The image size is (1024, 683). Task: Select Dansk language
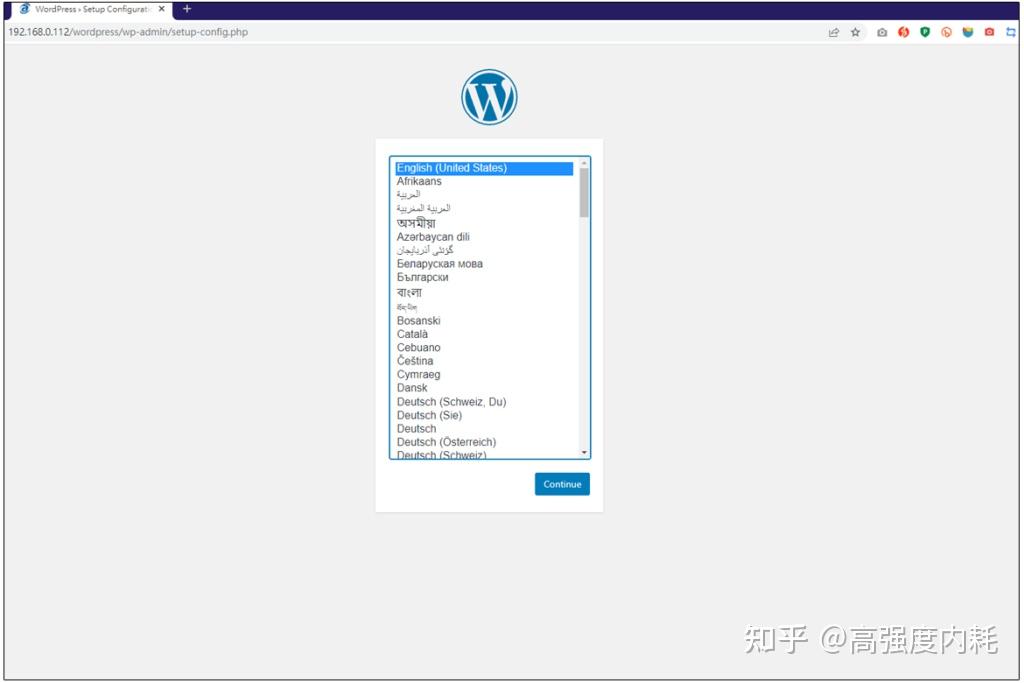(484, 387)
